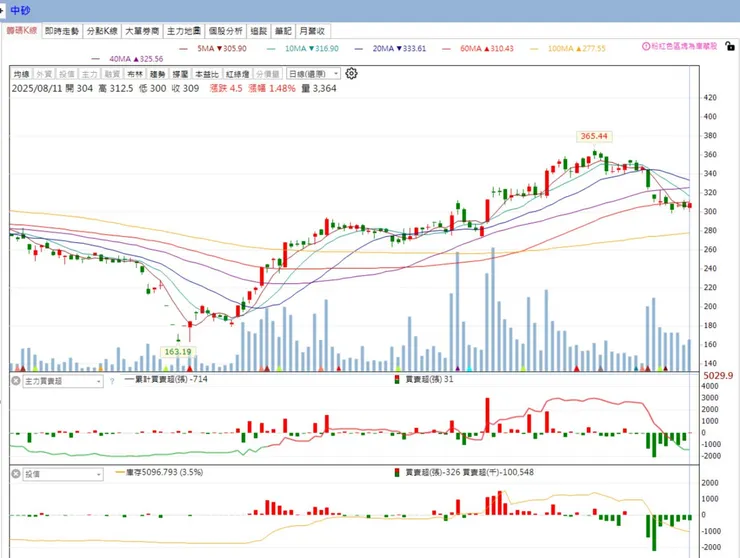Click the 漲跌 4.5 value
This screenshot has height=558, width=740.
pyautogui.click(x=226, y=88)
